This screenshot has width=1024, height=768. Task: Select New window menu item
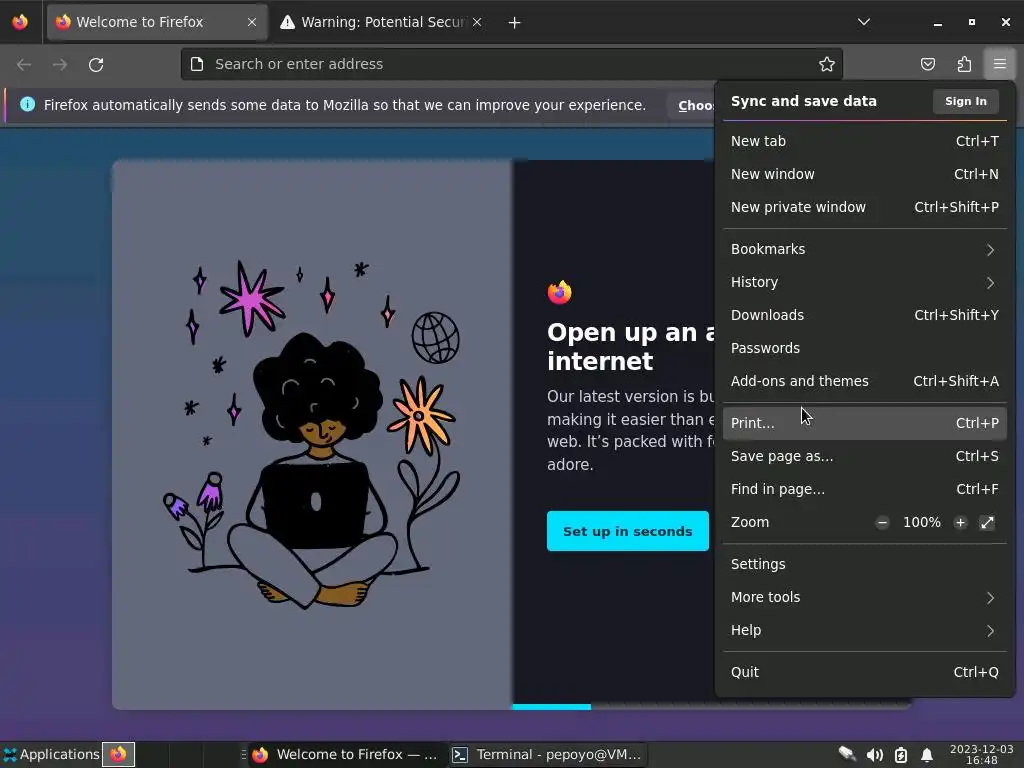pos(865,174)
